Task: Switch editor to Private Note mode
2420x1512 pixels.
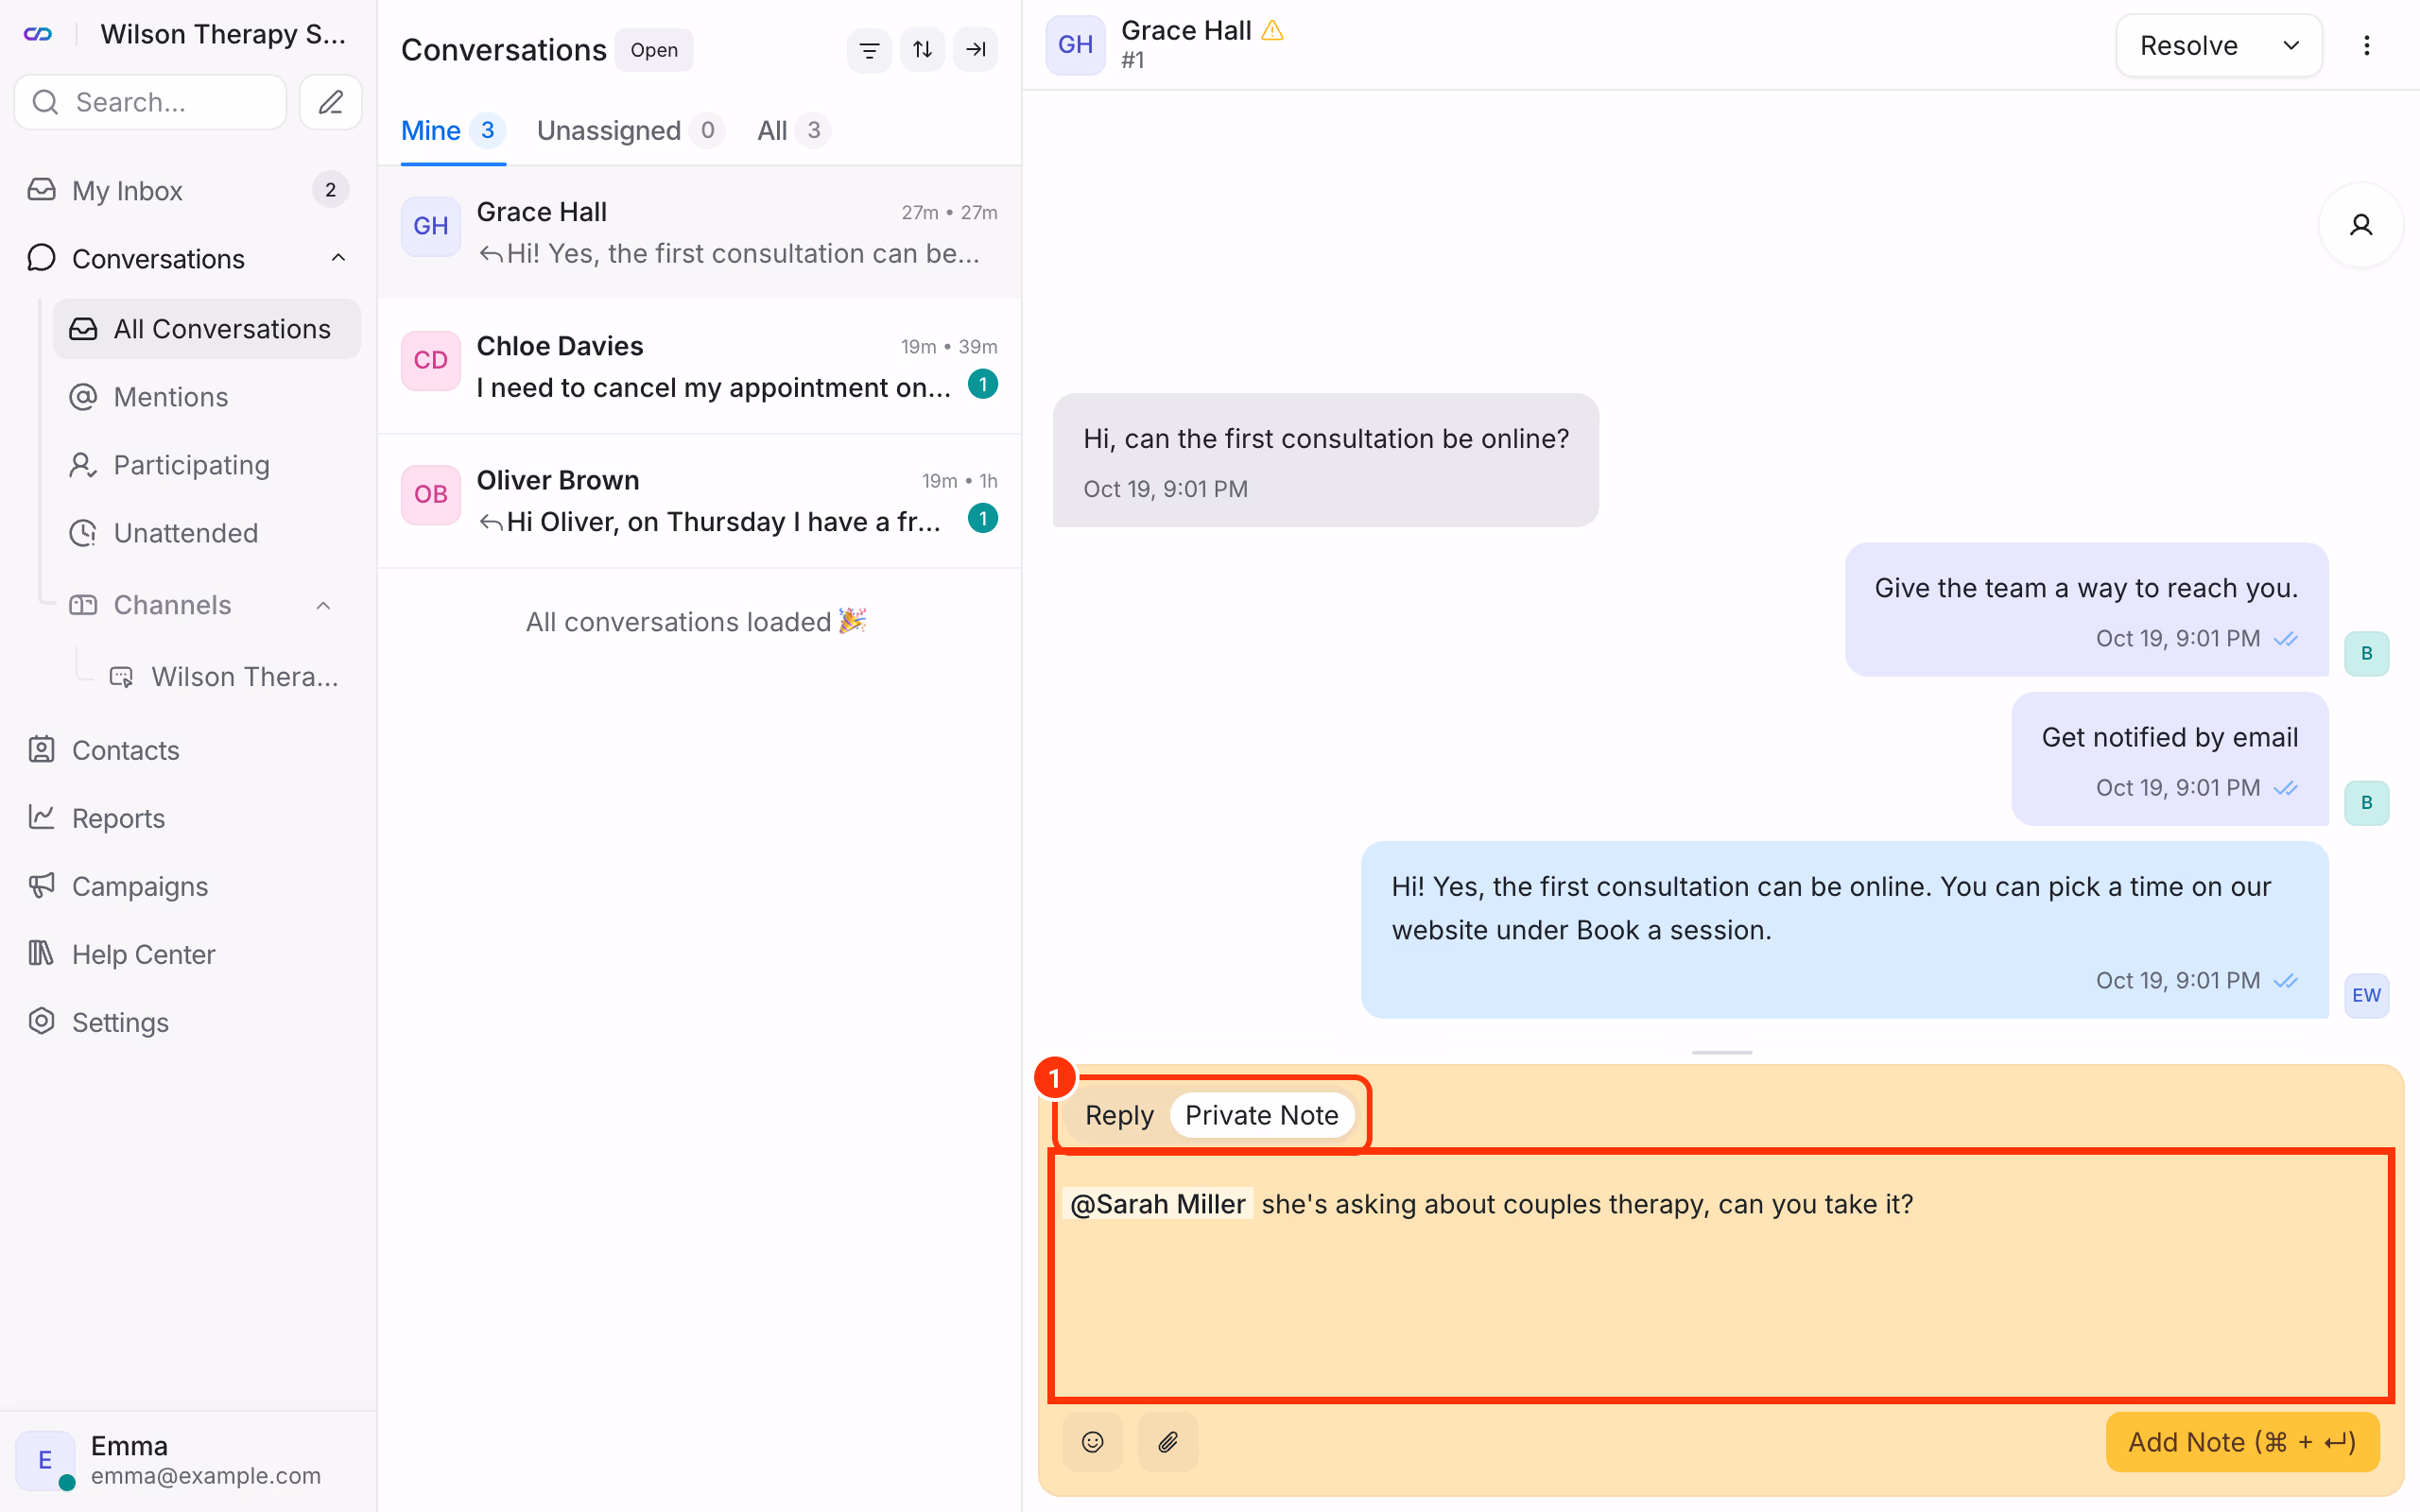Action: pyautogui.click(x=1261, y=1115)
